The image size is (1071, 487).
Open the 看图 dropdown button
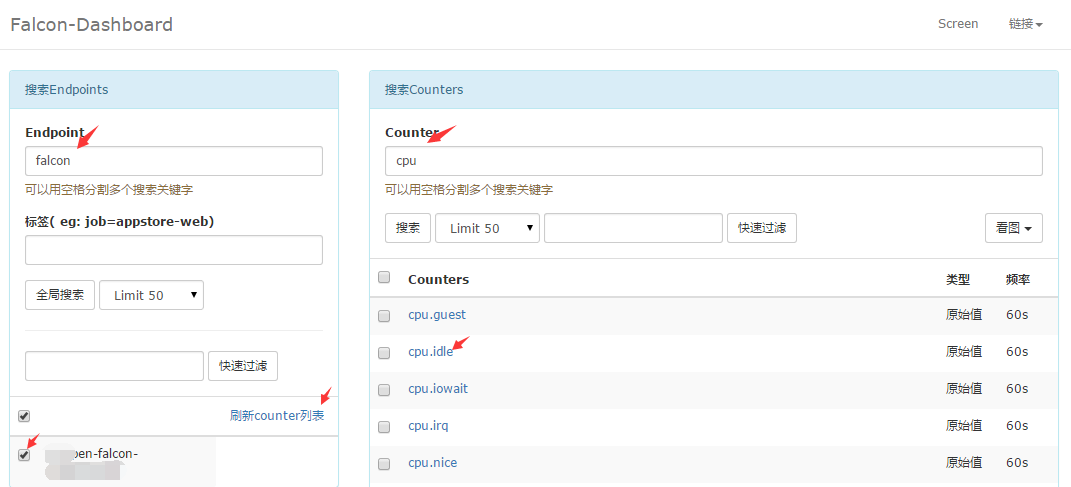1013,228
